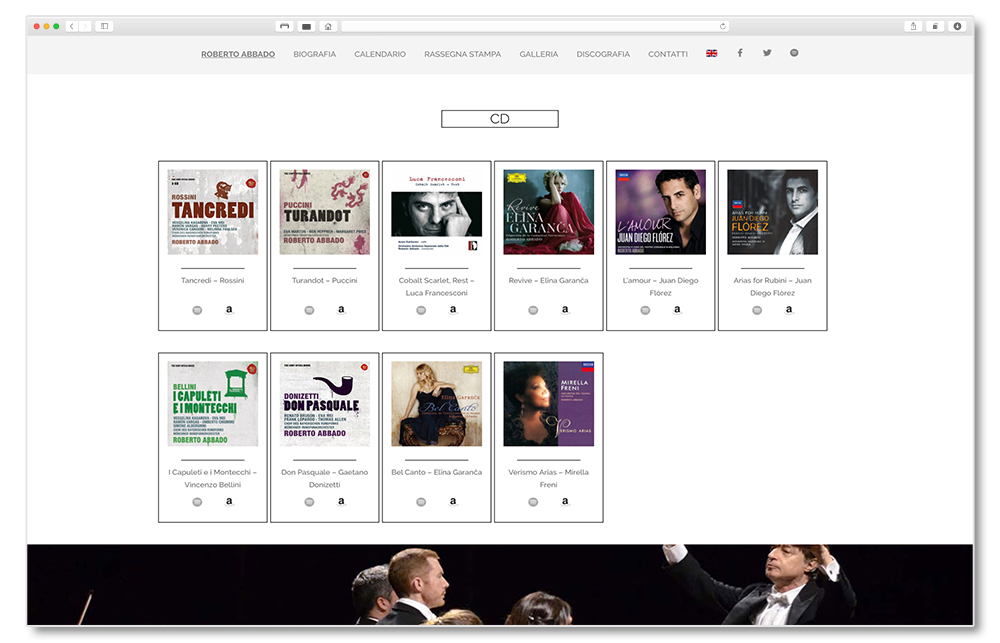Open Spotify icon for Cobalt Scarlet, Rest
Screen dimensions: 1000x643
421,310
